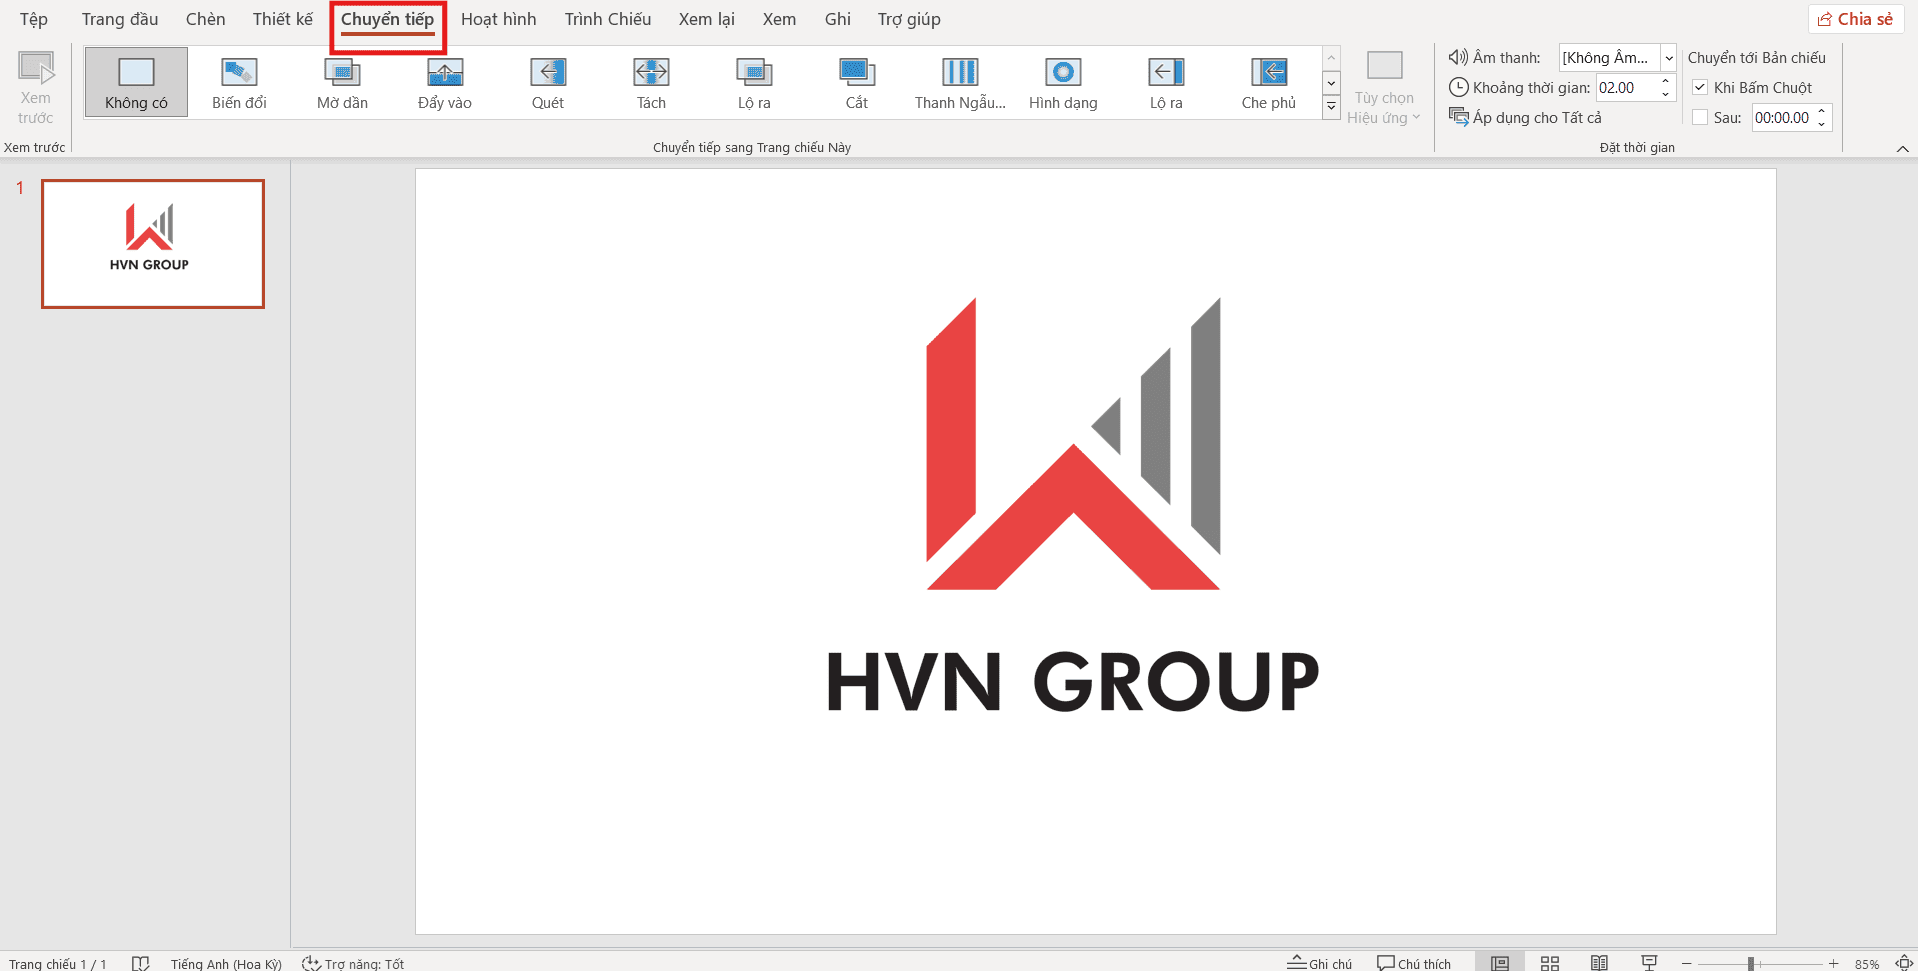Select the Che phủ cover transition

[x=1268, y=82]
